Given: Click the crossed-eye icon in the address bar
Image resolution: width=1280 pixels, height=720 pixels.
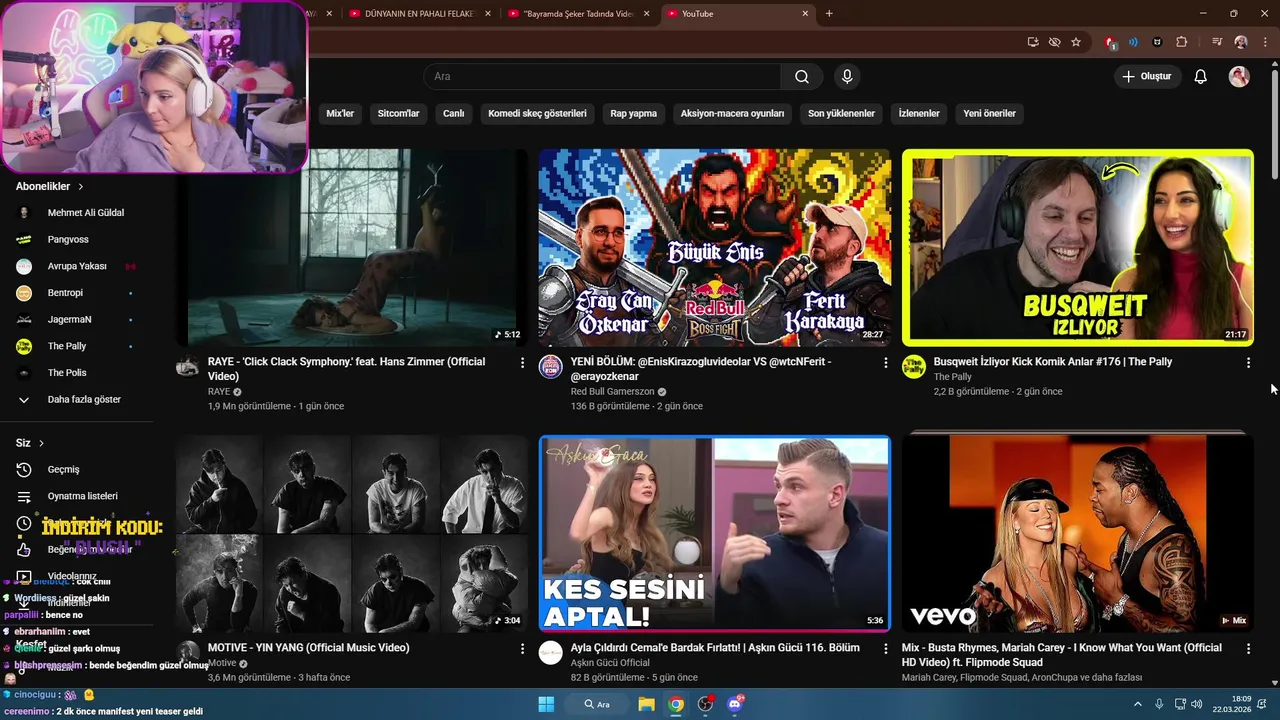Looking at the screenshot, I should pyautogui.click(x=1054, y=42).
